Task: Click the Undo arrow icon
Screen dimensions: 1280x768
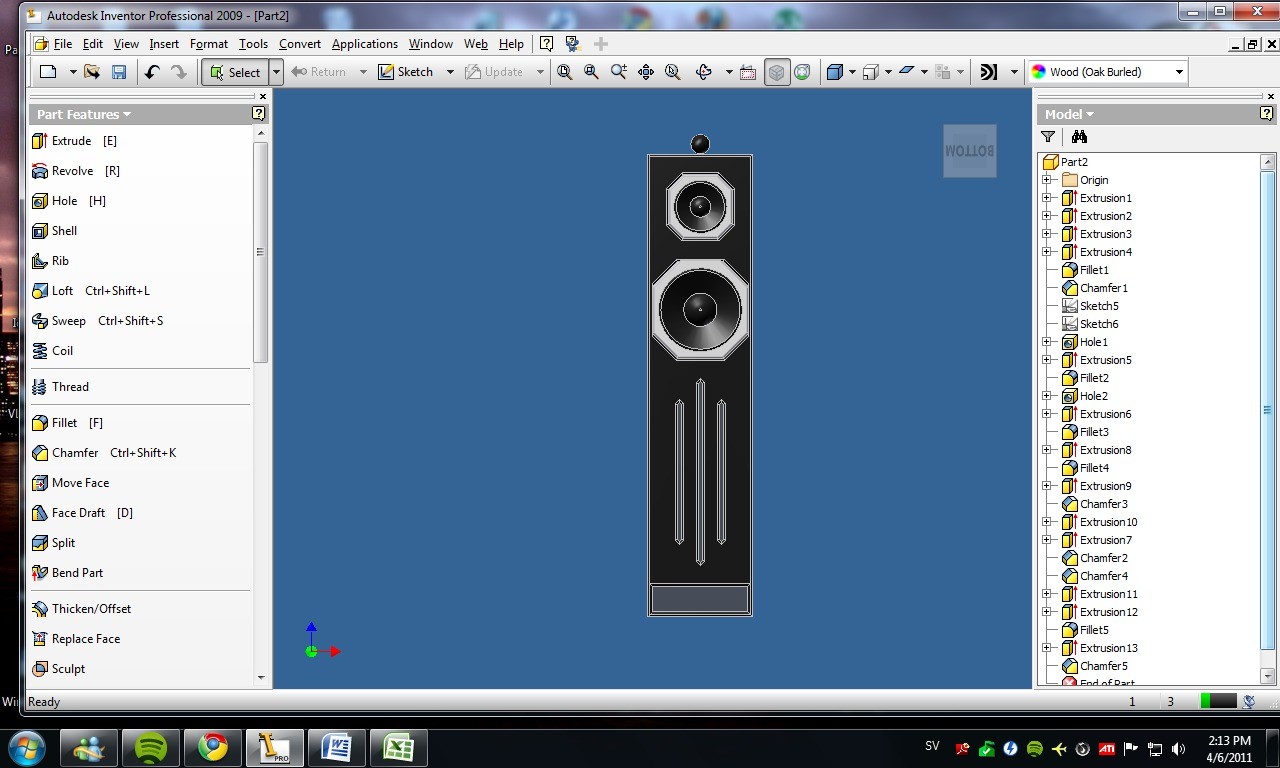Action: pos(152,72)
